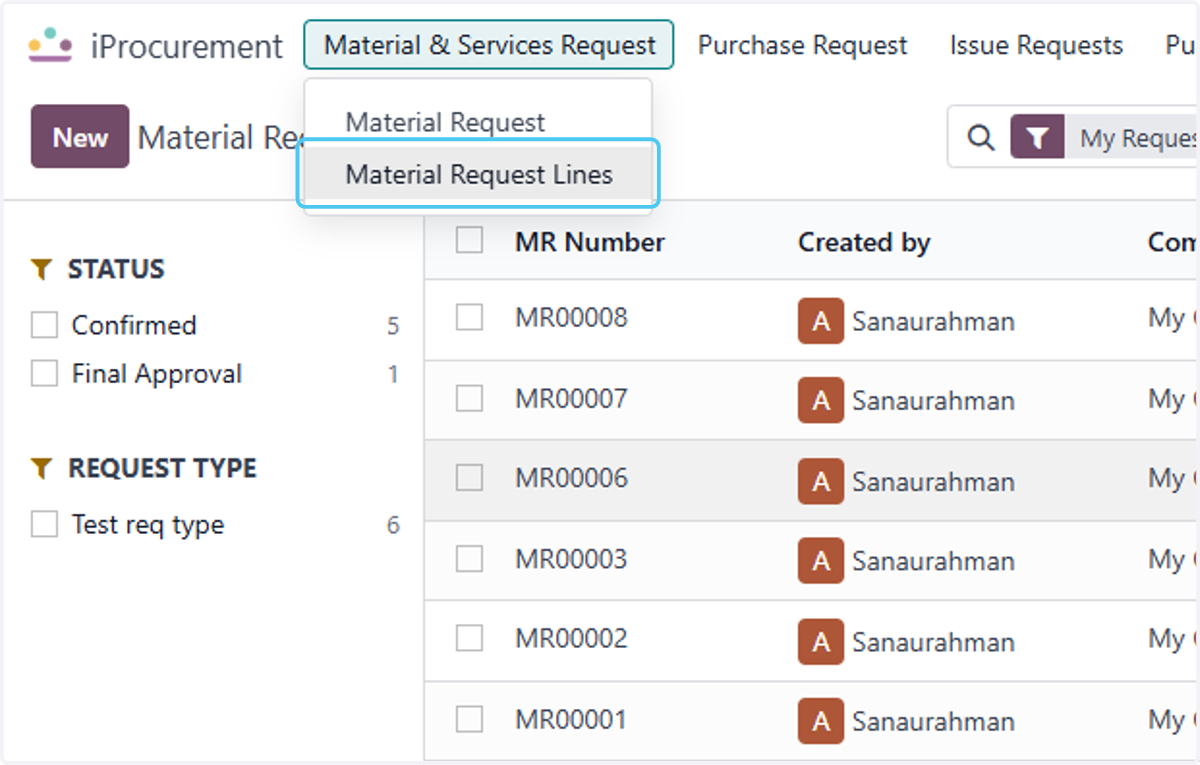Tick the select-all checkbox in table header
1200x765 pixels.
(x=469, y=240)
